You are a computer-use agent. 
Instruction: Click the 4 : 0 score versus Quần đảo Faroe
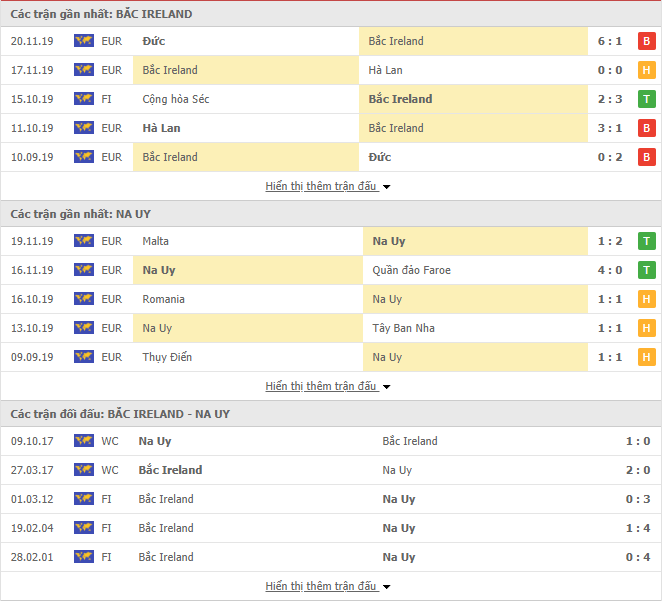610,270
